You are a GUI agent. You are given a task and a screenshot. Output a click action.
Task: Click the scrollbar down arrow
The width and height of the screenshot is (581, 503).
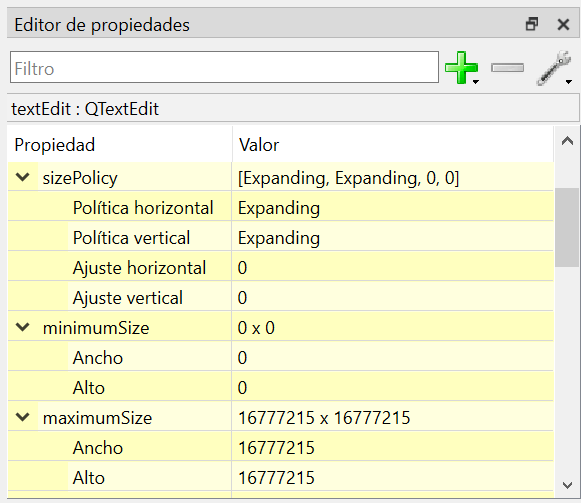567,485
